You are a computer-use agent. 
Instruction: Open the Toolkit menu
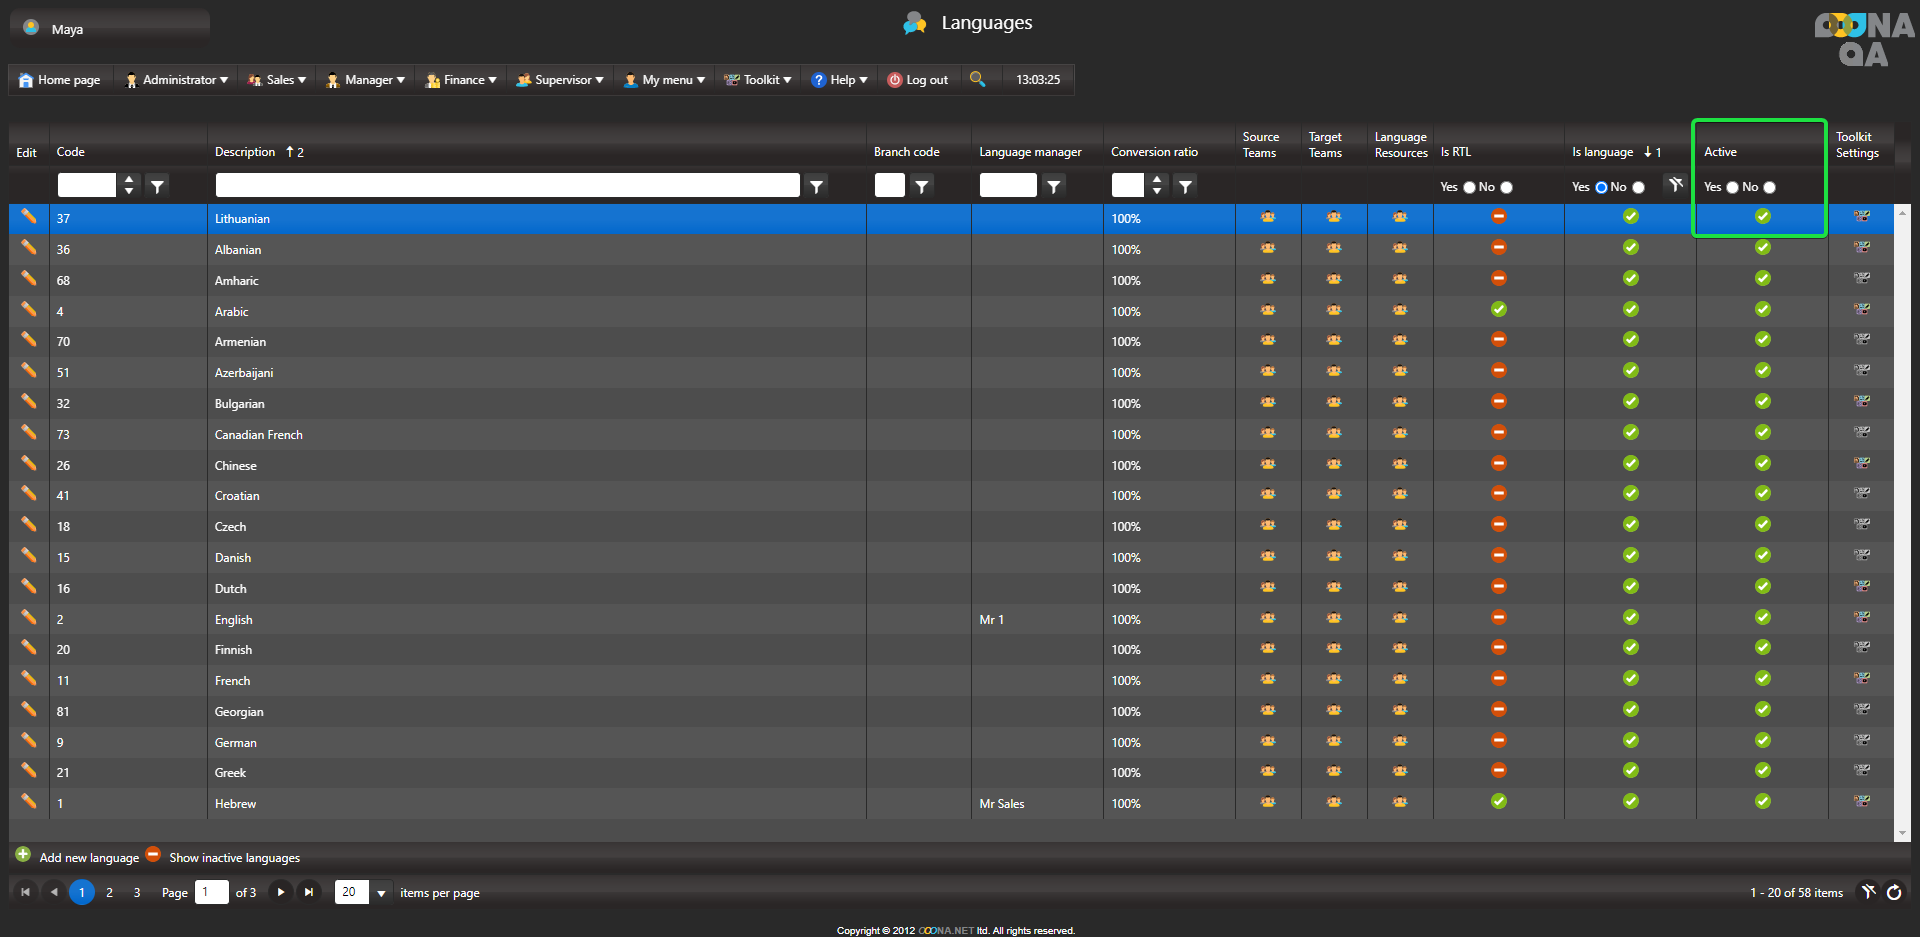[758, 80]
